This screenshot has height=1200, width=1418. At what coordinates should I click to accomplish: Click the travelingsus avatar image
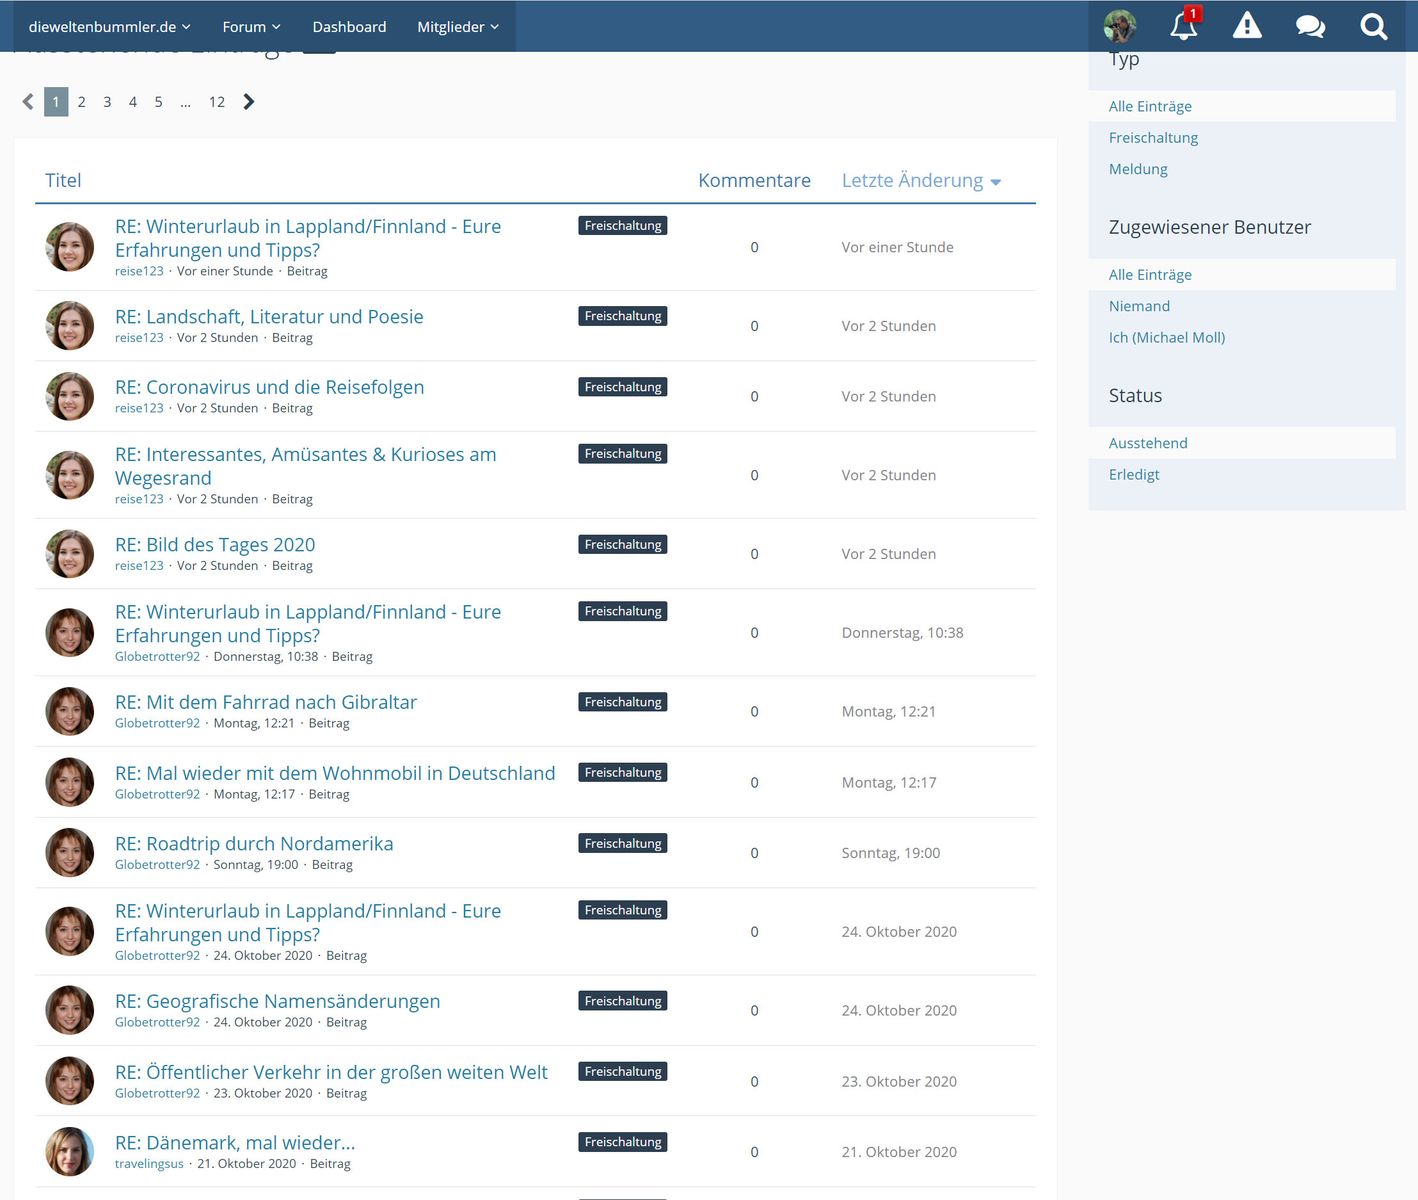(x=70, y=1152)
